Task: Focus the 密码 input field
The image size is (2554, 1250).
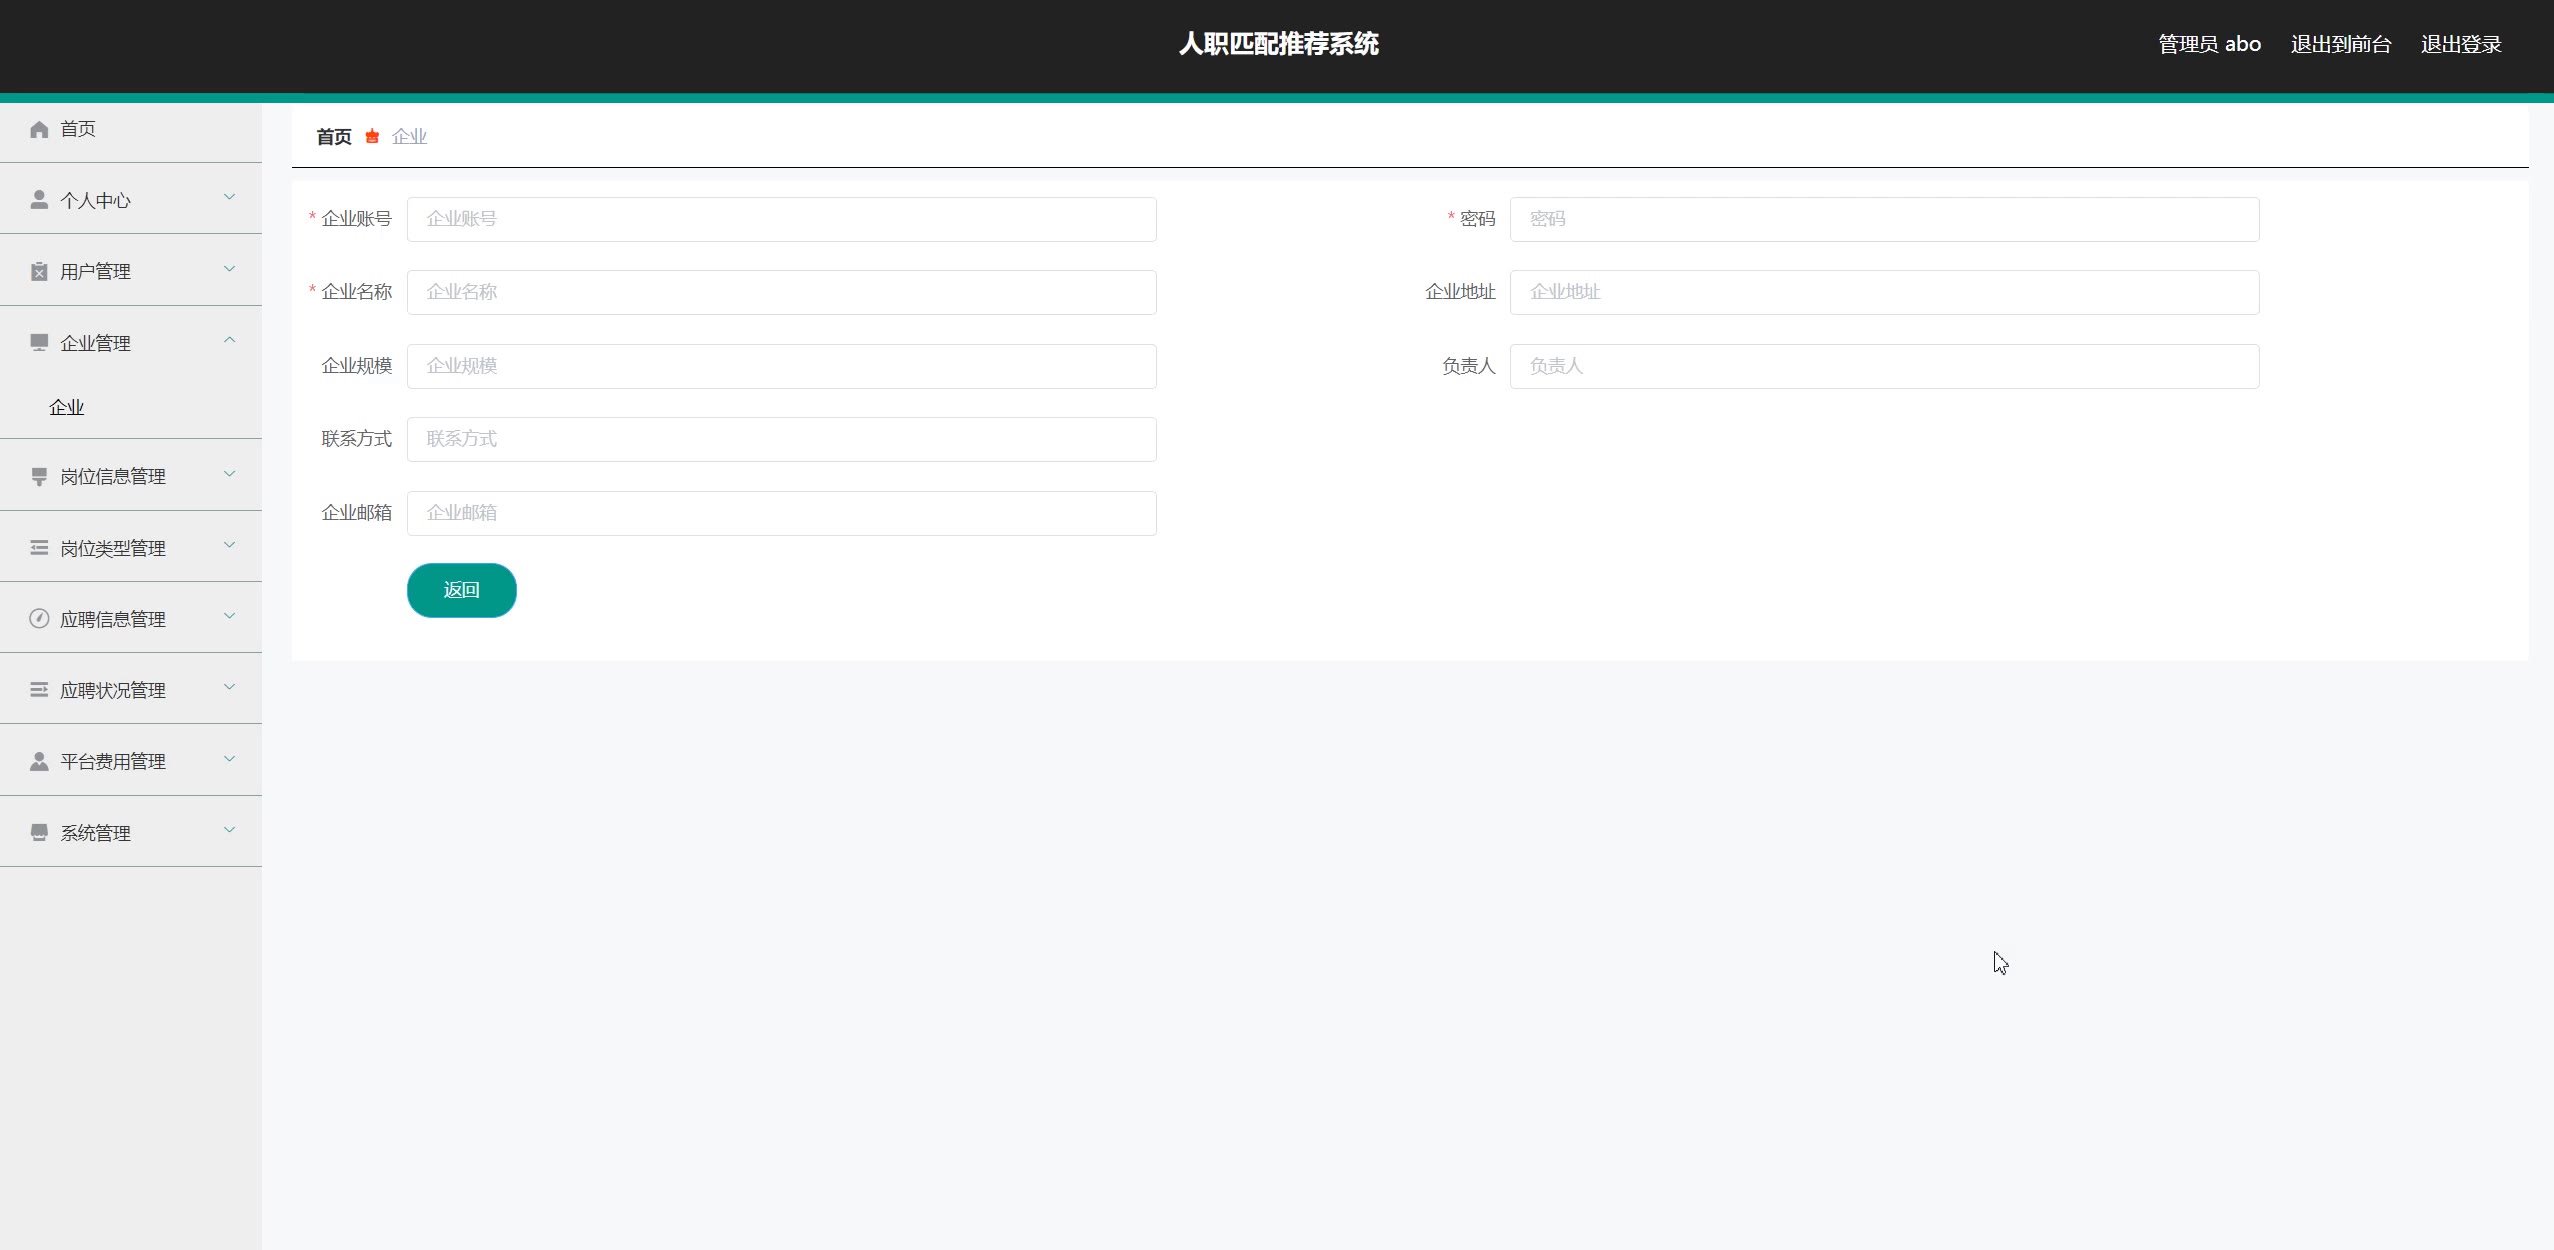Action: pyautogui.click(x=1884, y=219)
